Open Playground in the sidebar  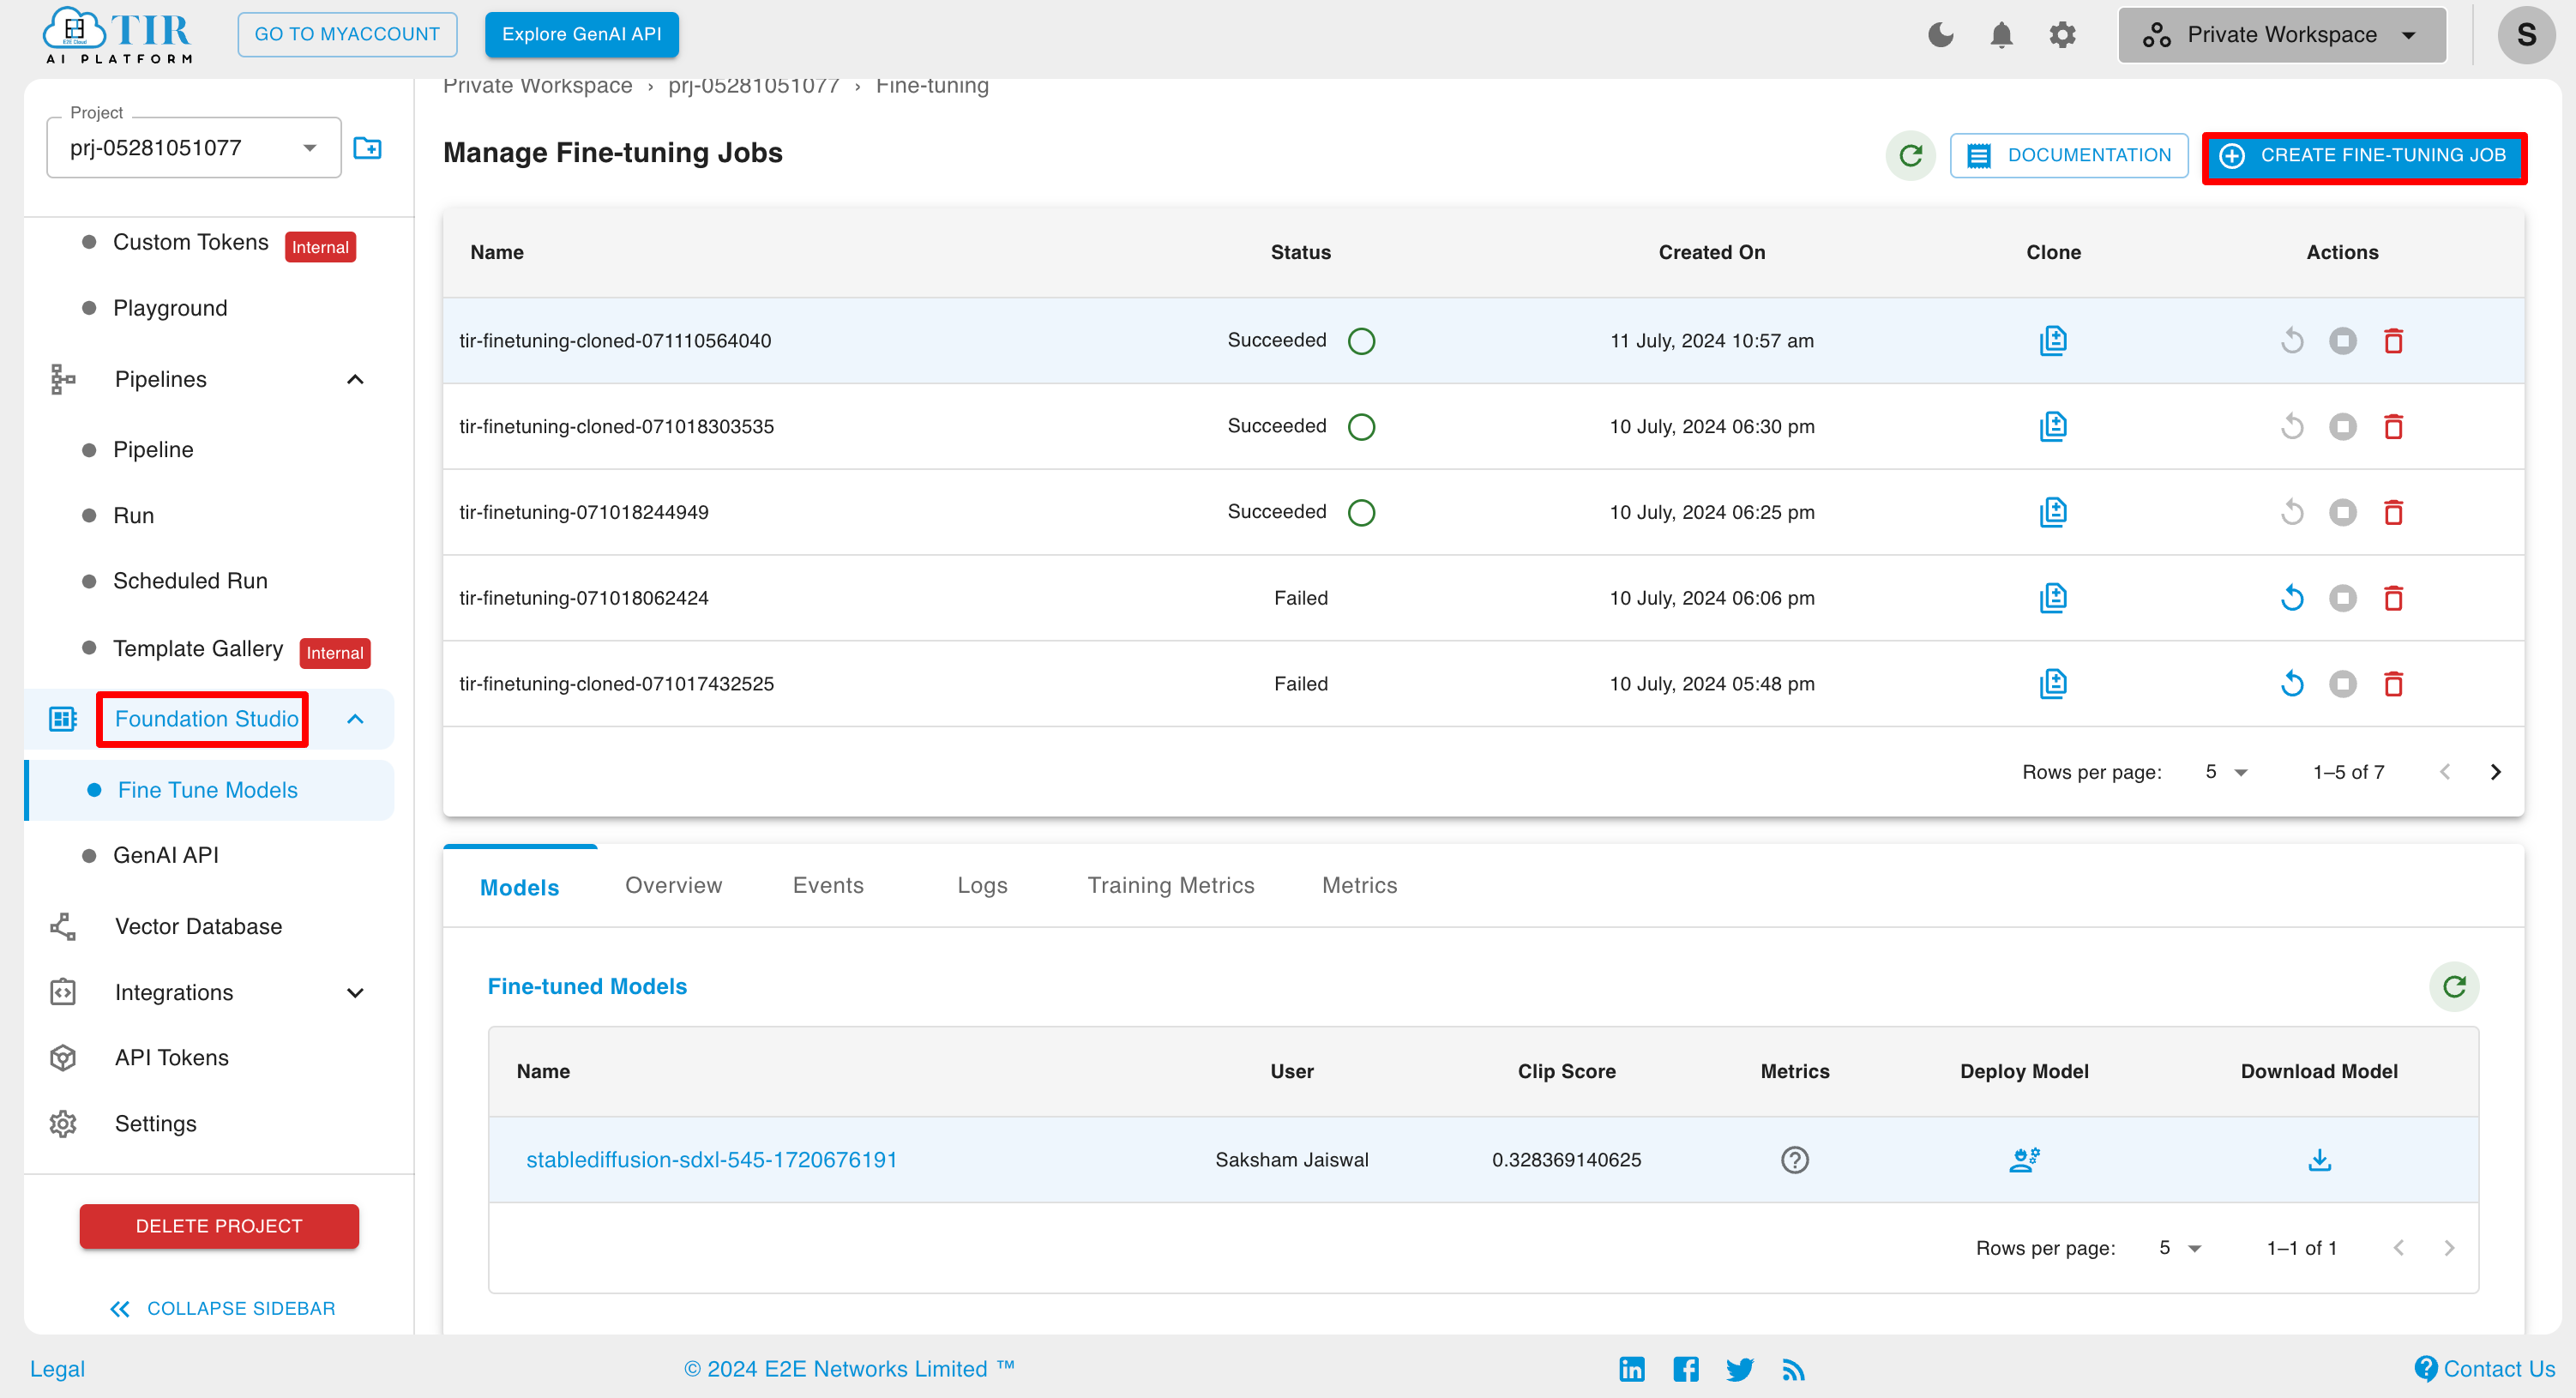coord(170,308)
